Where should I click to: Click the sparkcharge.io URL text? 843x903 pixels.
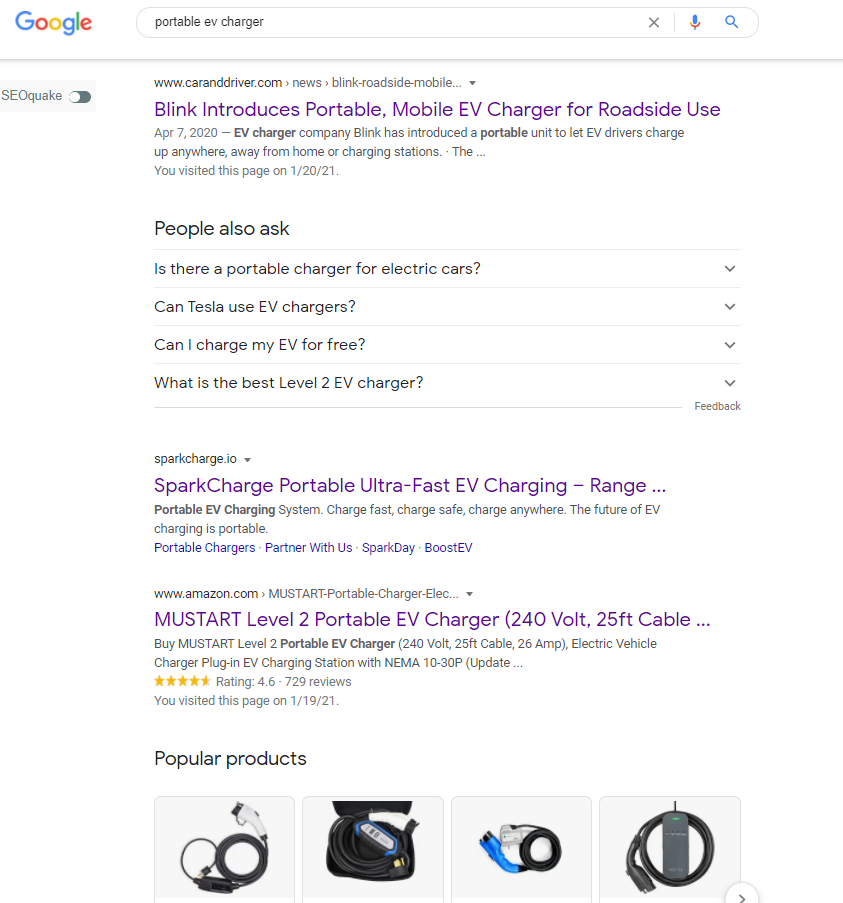(x=195, y=459)
